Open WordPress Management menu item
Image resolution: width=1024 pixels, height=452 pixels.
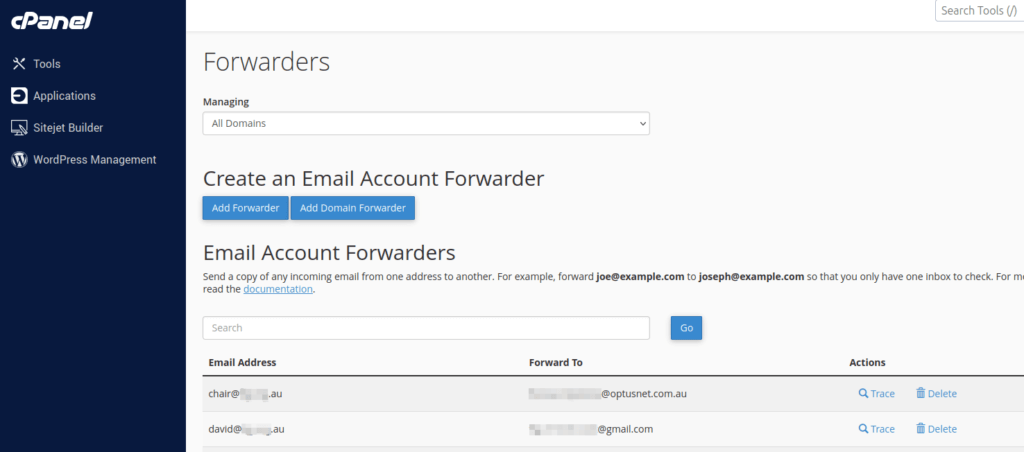tap(94, 160)
